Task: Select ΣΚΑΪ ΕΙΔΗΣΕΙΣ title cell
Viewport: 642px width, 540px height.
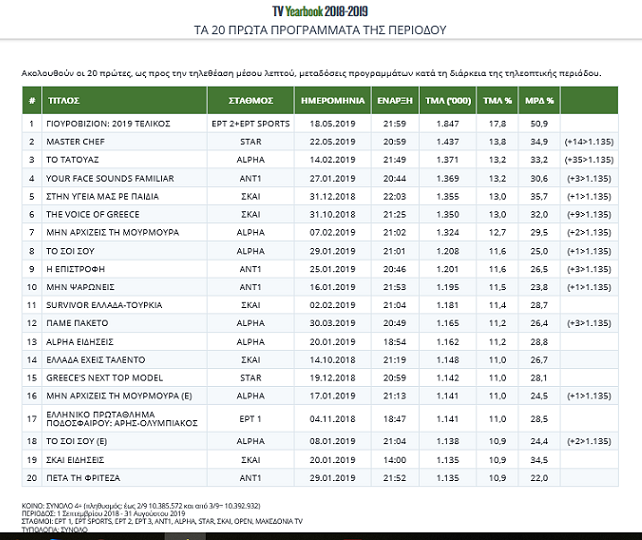Action: click(124, 460)
